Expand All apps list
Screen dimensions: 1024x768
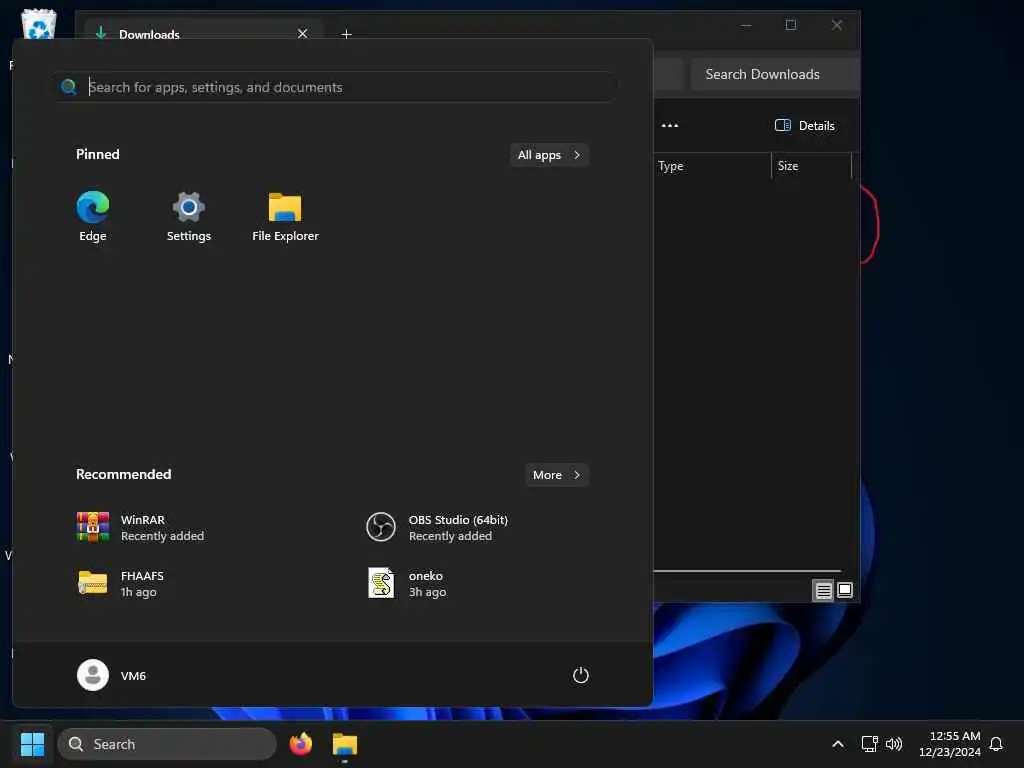click(549, 155)
